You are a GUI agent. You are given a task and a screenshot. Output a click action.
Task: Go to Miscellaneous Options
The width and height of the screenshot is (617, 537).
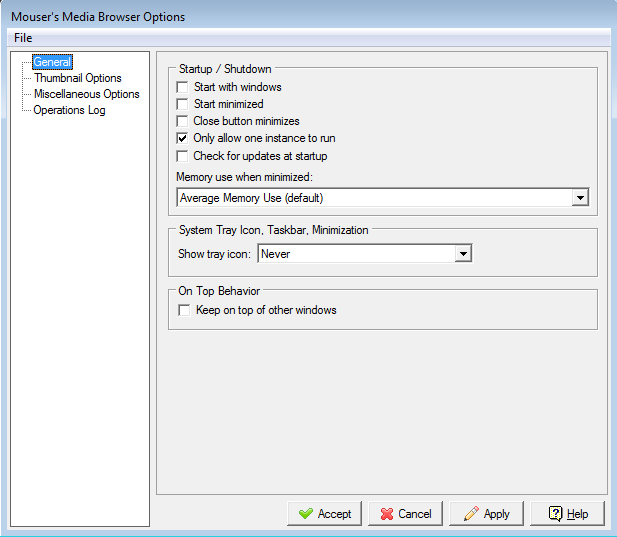tap(87, 94)
